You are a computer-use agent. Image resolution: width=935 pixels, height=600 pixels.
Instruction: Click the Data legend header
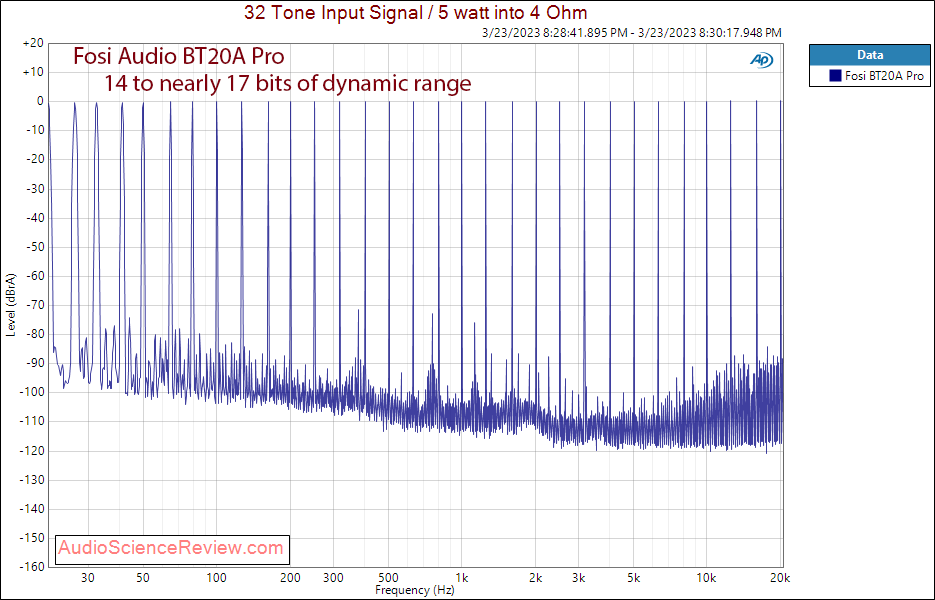click(x=869, y=55)
